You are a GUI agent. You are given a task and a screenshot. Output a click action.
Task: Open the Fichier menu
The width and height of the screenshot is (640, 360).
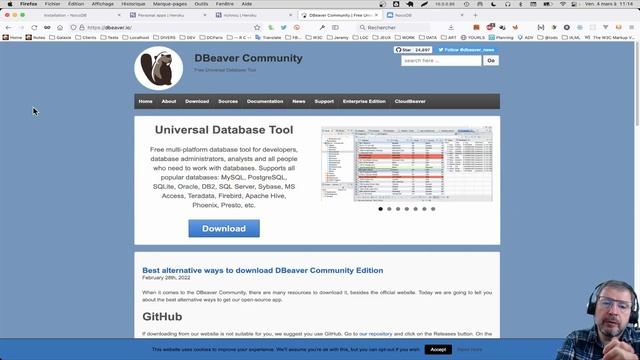coord(52,4)
